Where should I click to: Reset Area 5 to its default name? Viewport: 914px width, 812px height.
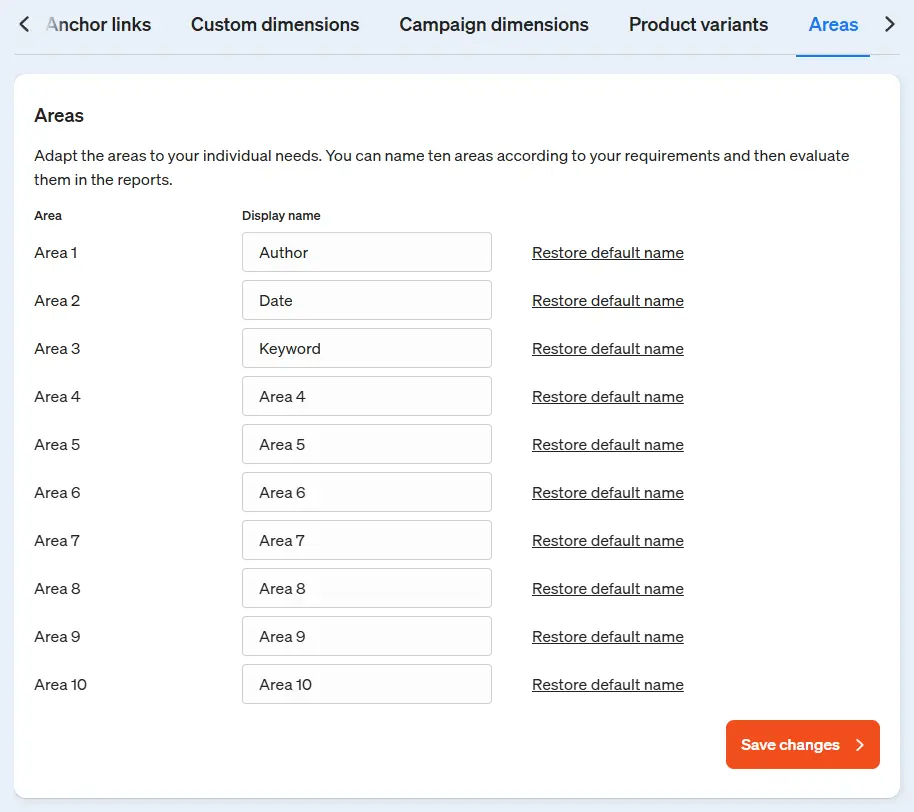(608, 445)
